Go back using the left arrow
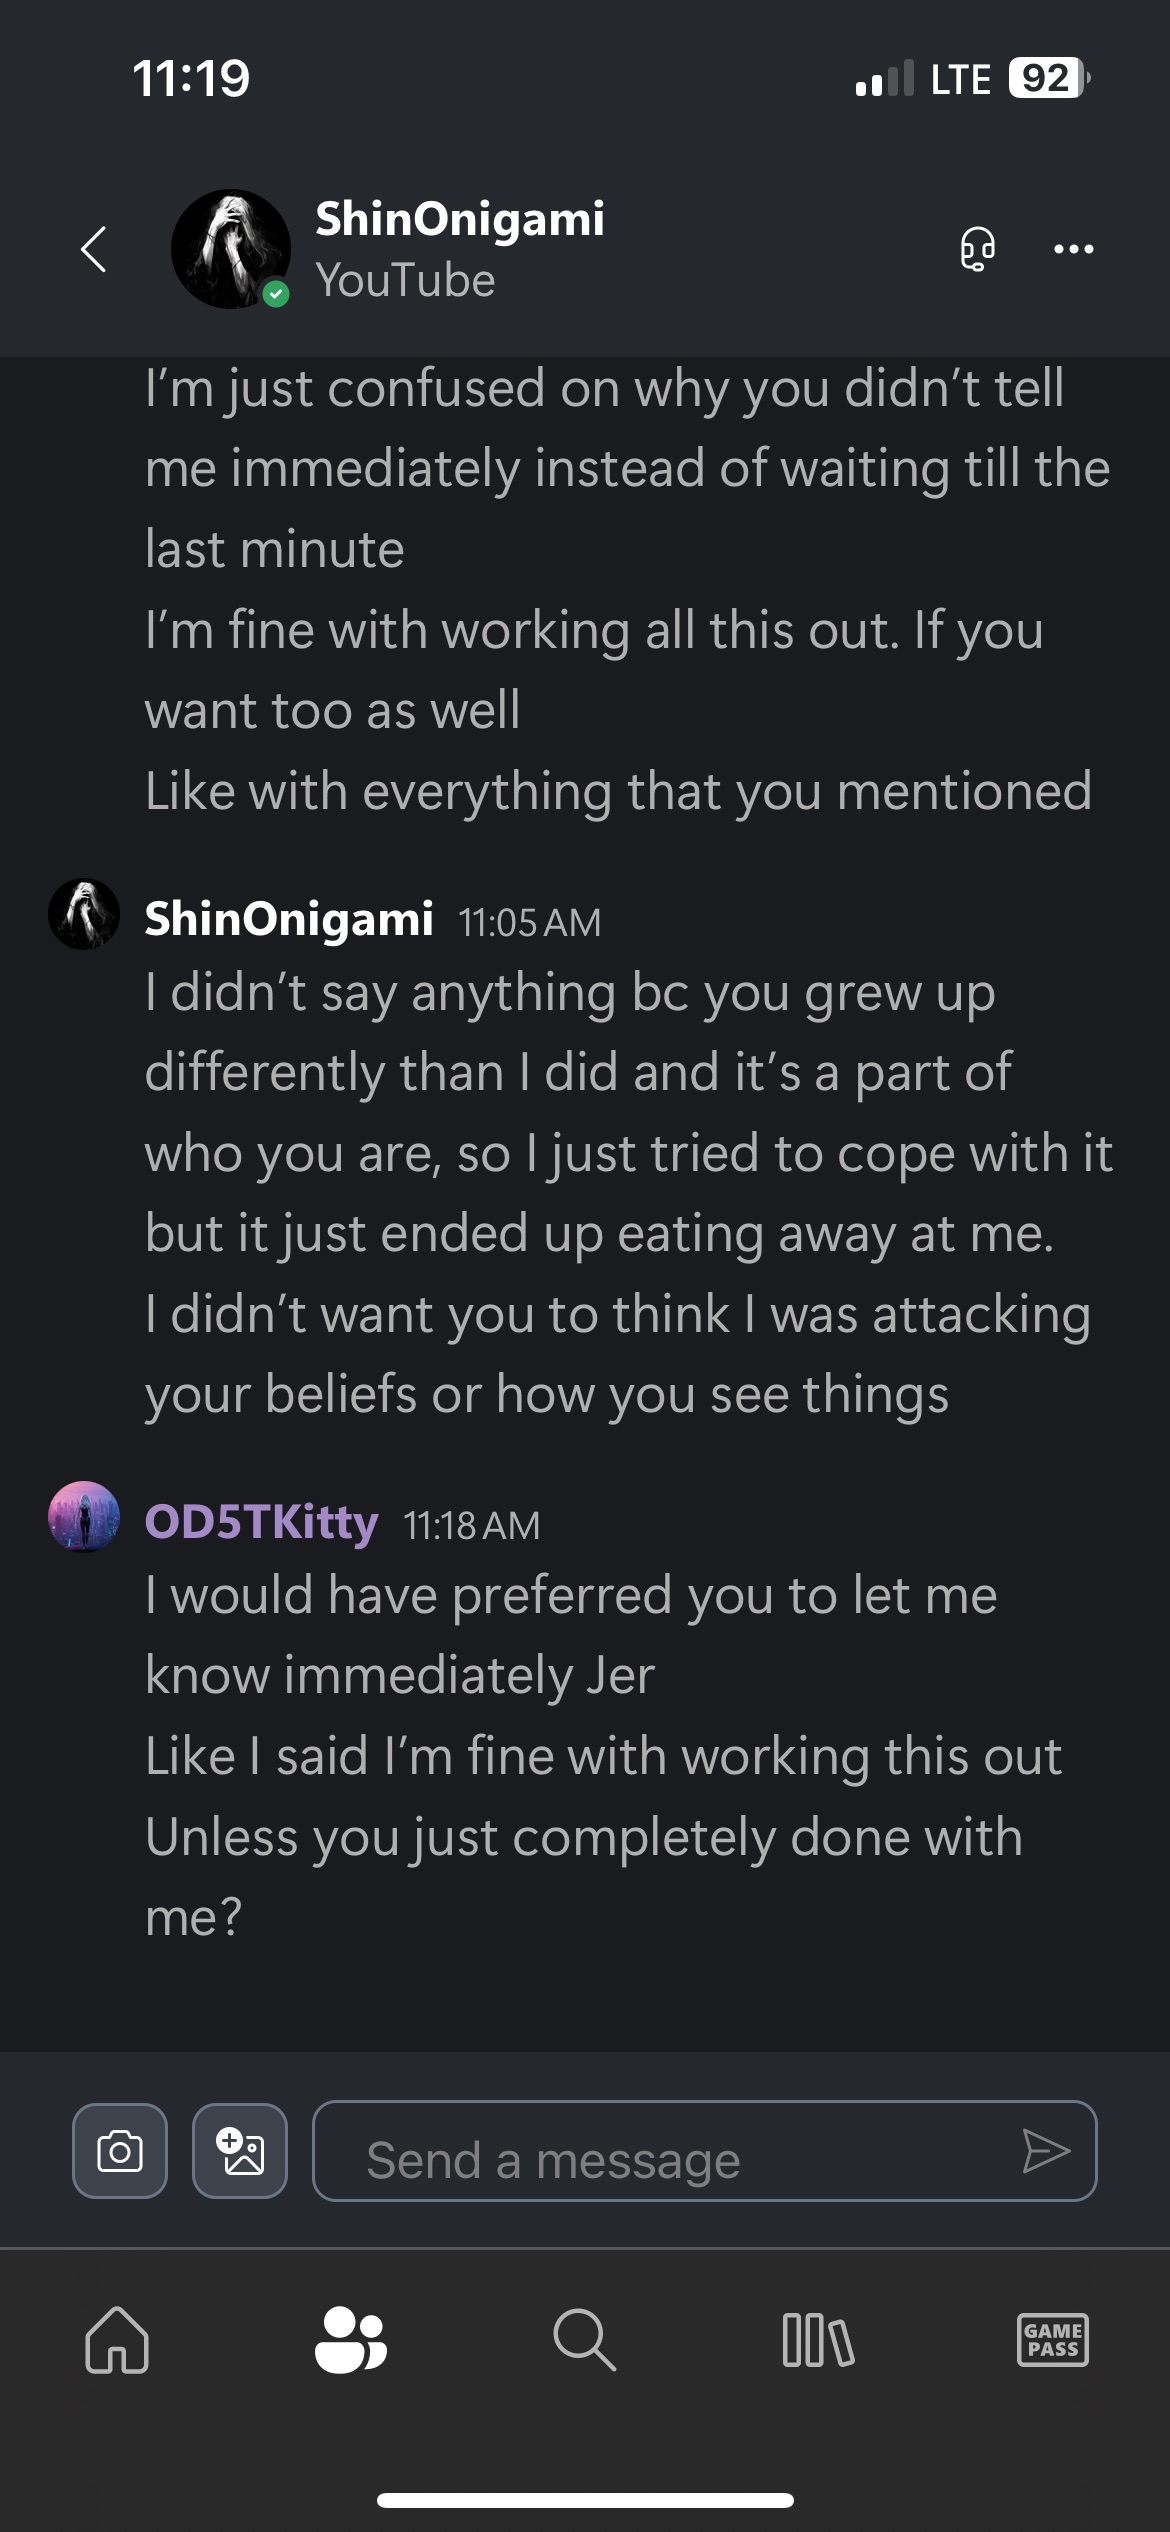This screenshot has height=2532, width=1170. (x=94, y=249)
